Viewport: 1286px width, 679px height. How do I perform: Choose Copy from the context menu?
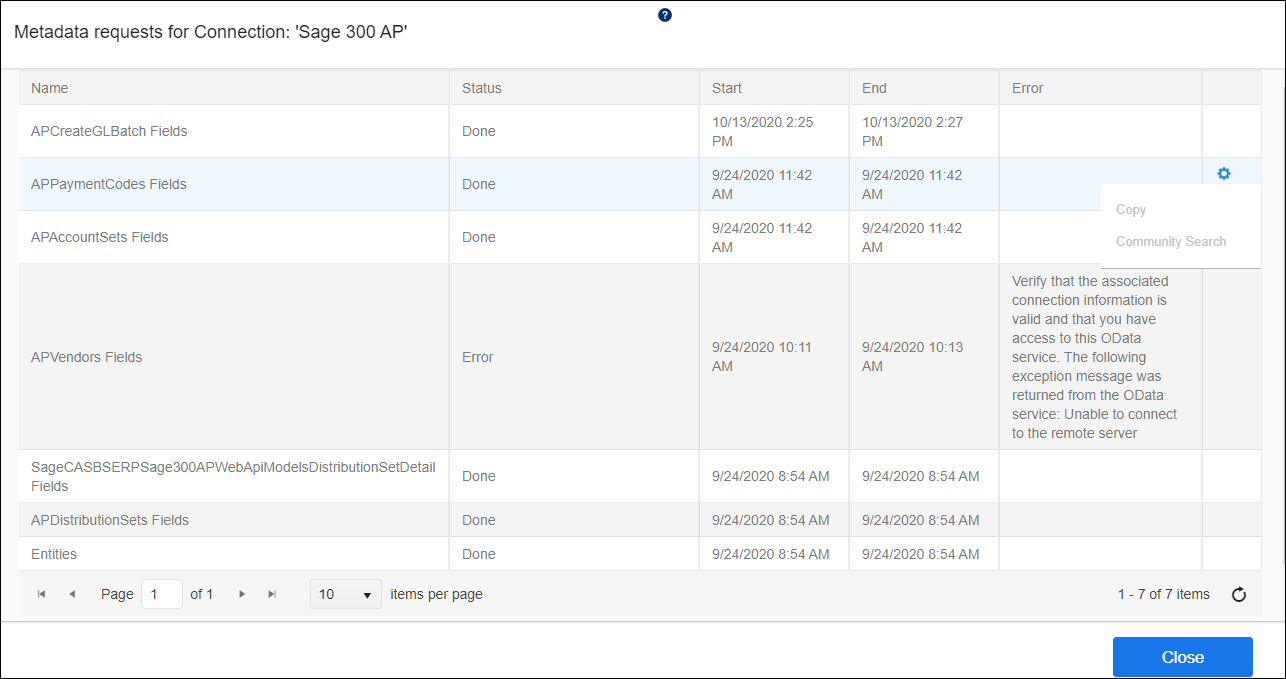(x=1131, y=210)
